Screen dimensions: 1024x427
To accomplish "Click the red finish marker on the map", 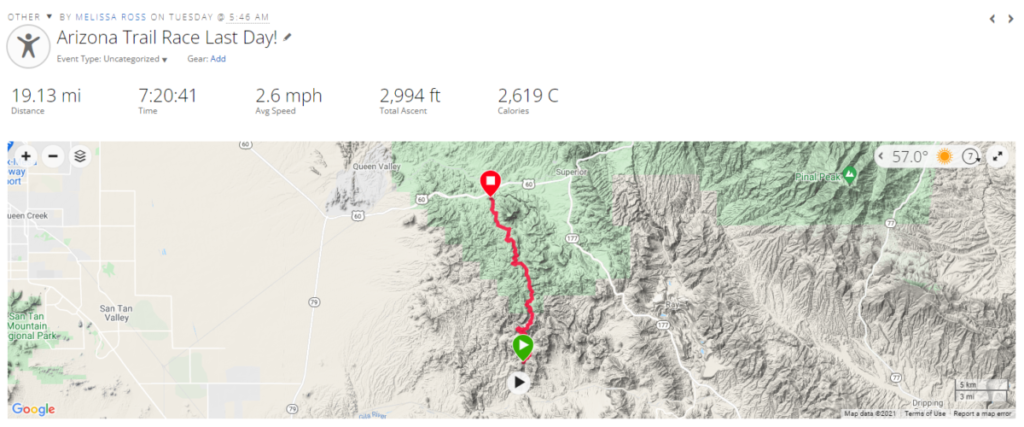I will pyautogui.click(x=490, y=184).
